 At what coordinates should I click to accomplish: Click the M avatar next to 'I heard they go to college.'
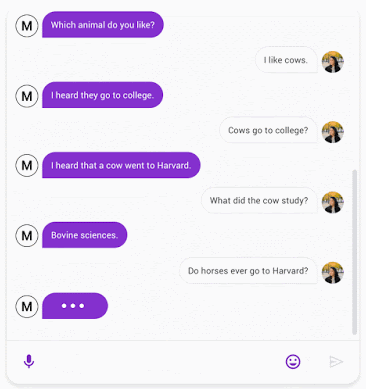tap(27, 96)
